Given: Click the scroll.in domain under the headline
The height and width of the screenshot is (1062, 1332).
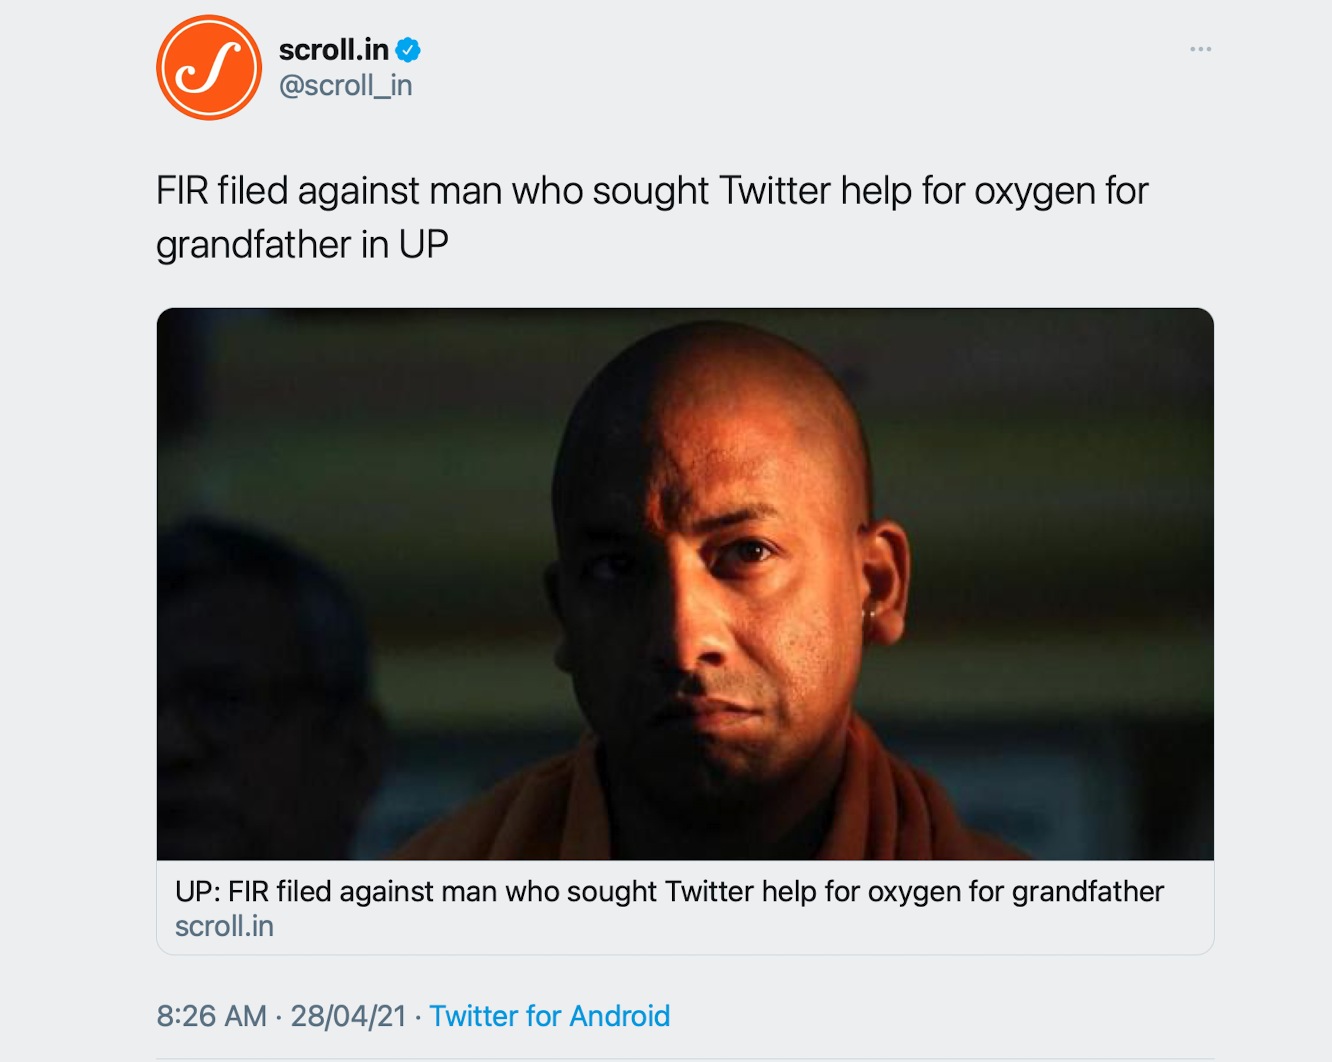Looking at the screenshot, I should click(224, 926).
